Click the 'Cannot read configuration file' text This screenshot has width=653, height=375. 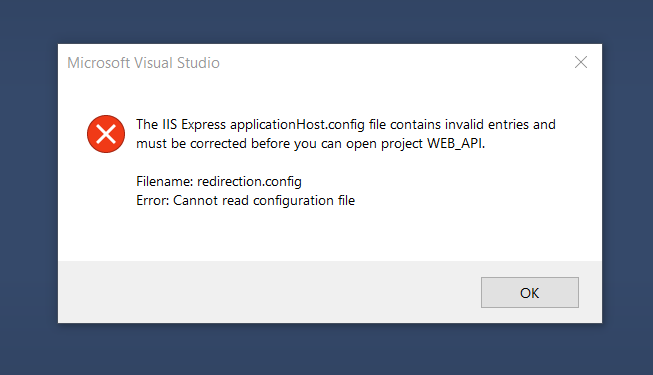click(264, 200)
